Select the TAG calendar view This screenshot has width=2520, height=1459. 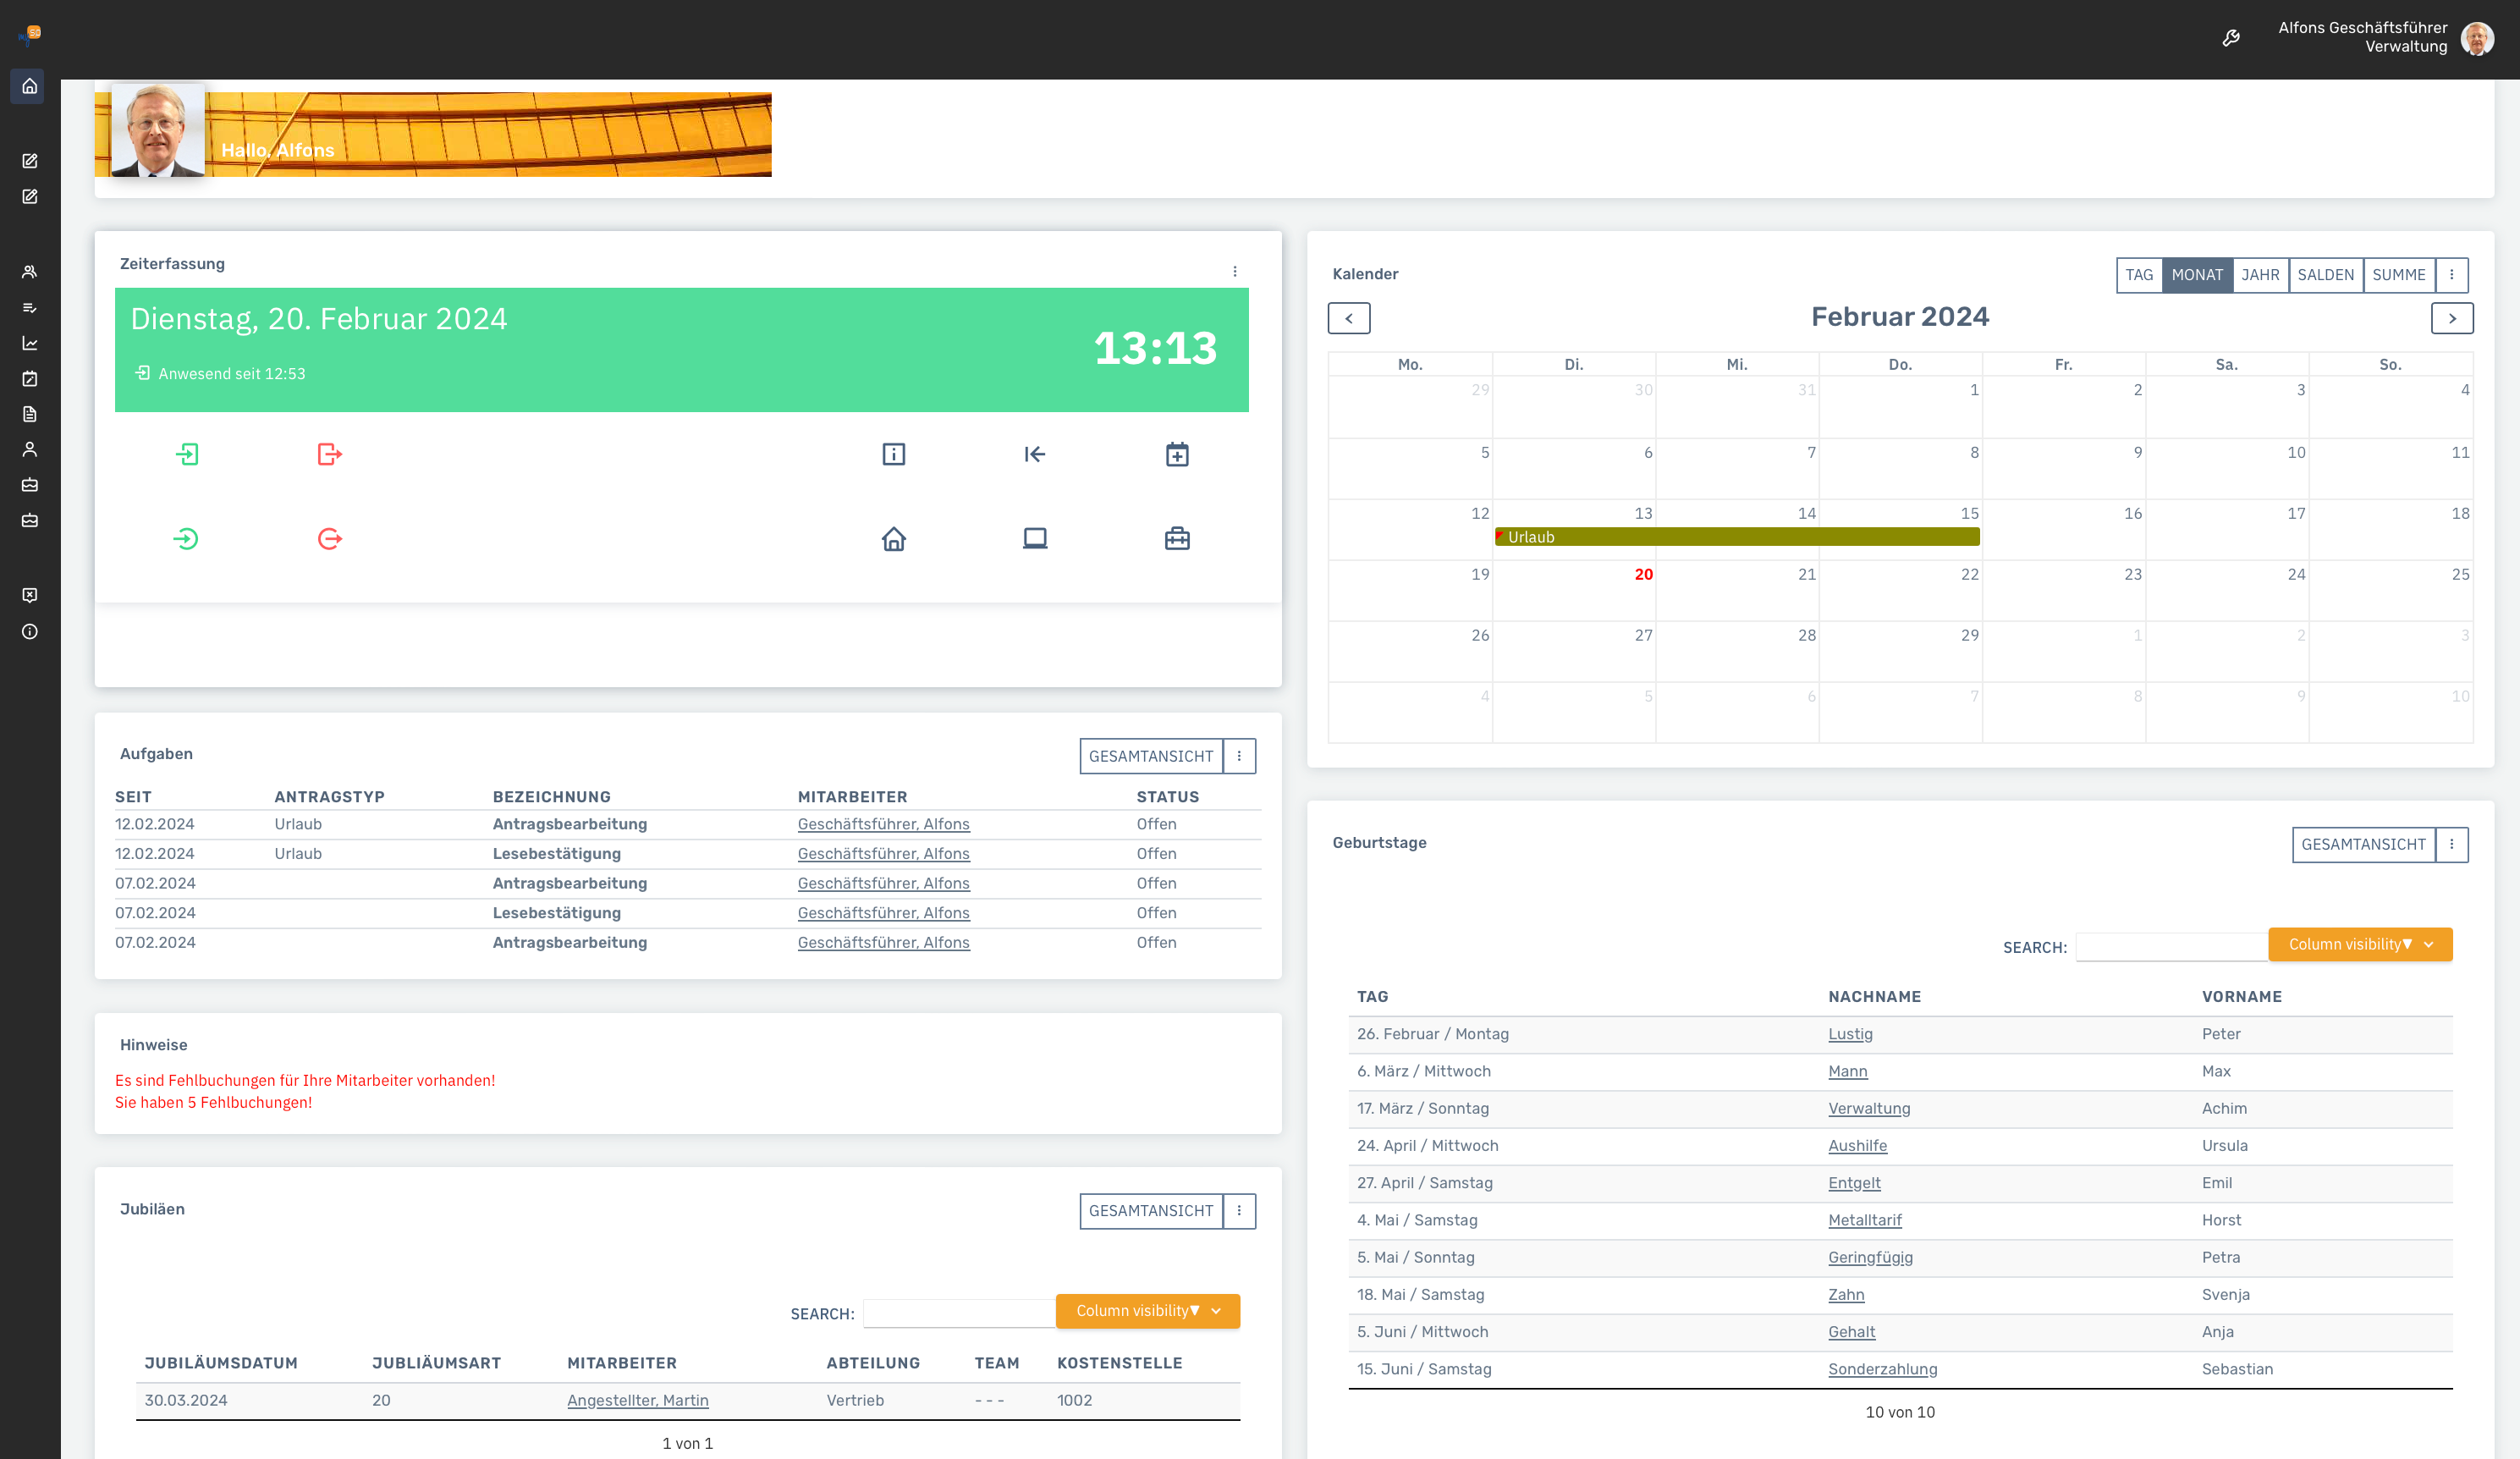[2139, 274]
